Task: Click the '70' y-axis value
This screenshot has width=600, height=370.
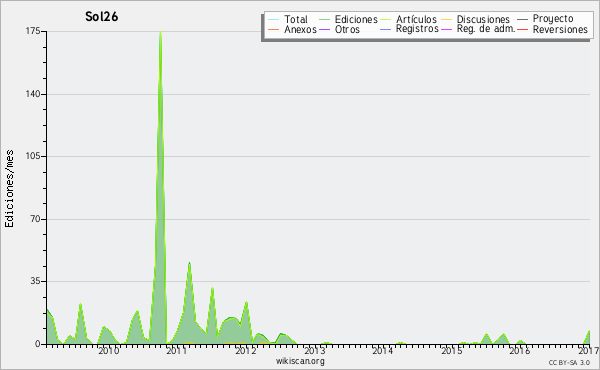Action: (35, 219)
